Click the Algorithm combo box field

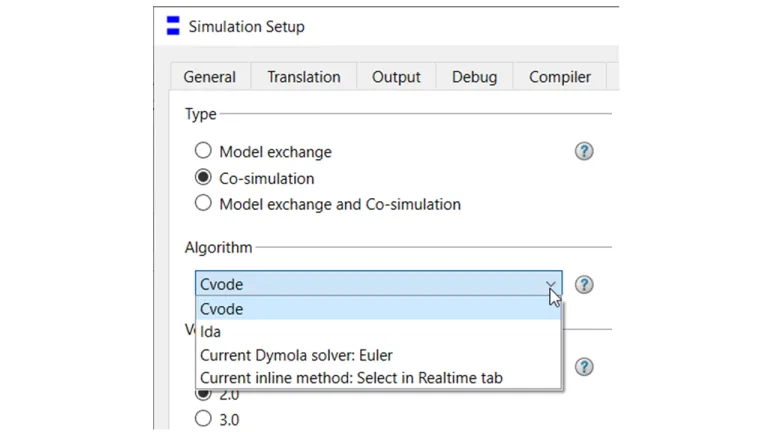(x=368, y=284)
